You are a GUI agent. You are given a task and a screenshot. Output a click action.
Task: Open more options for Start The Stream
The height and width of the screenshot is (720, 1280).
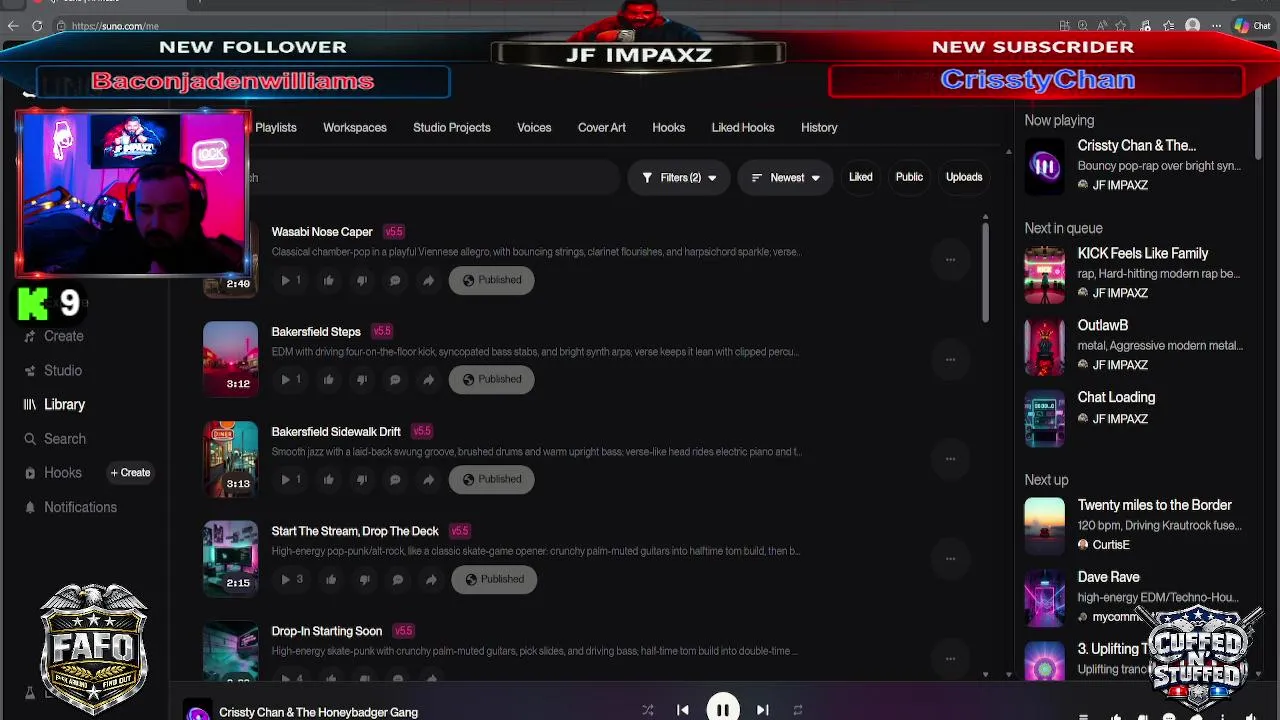(950, 559)
